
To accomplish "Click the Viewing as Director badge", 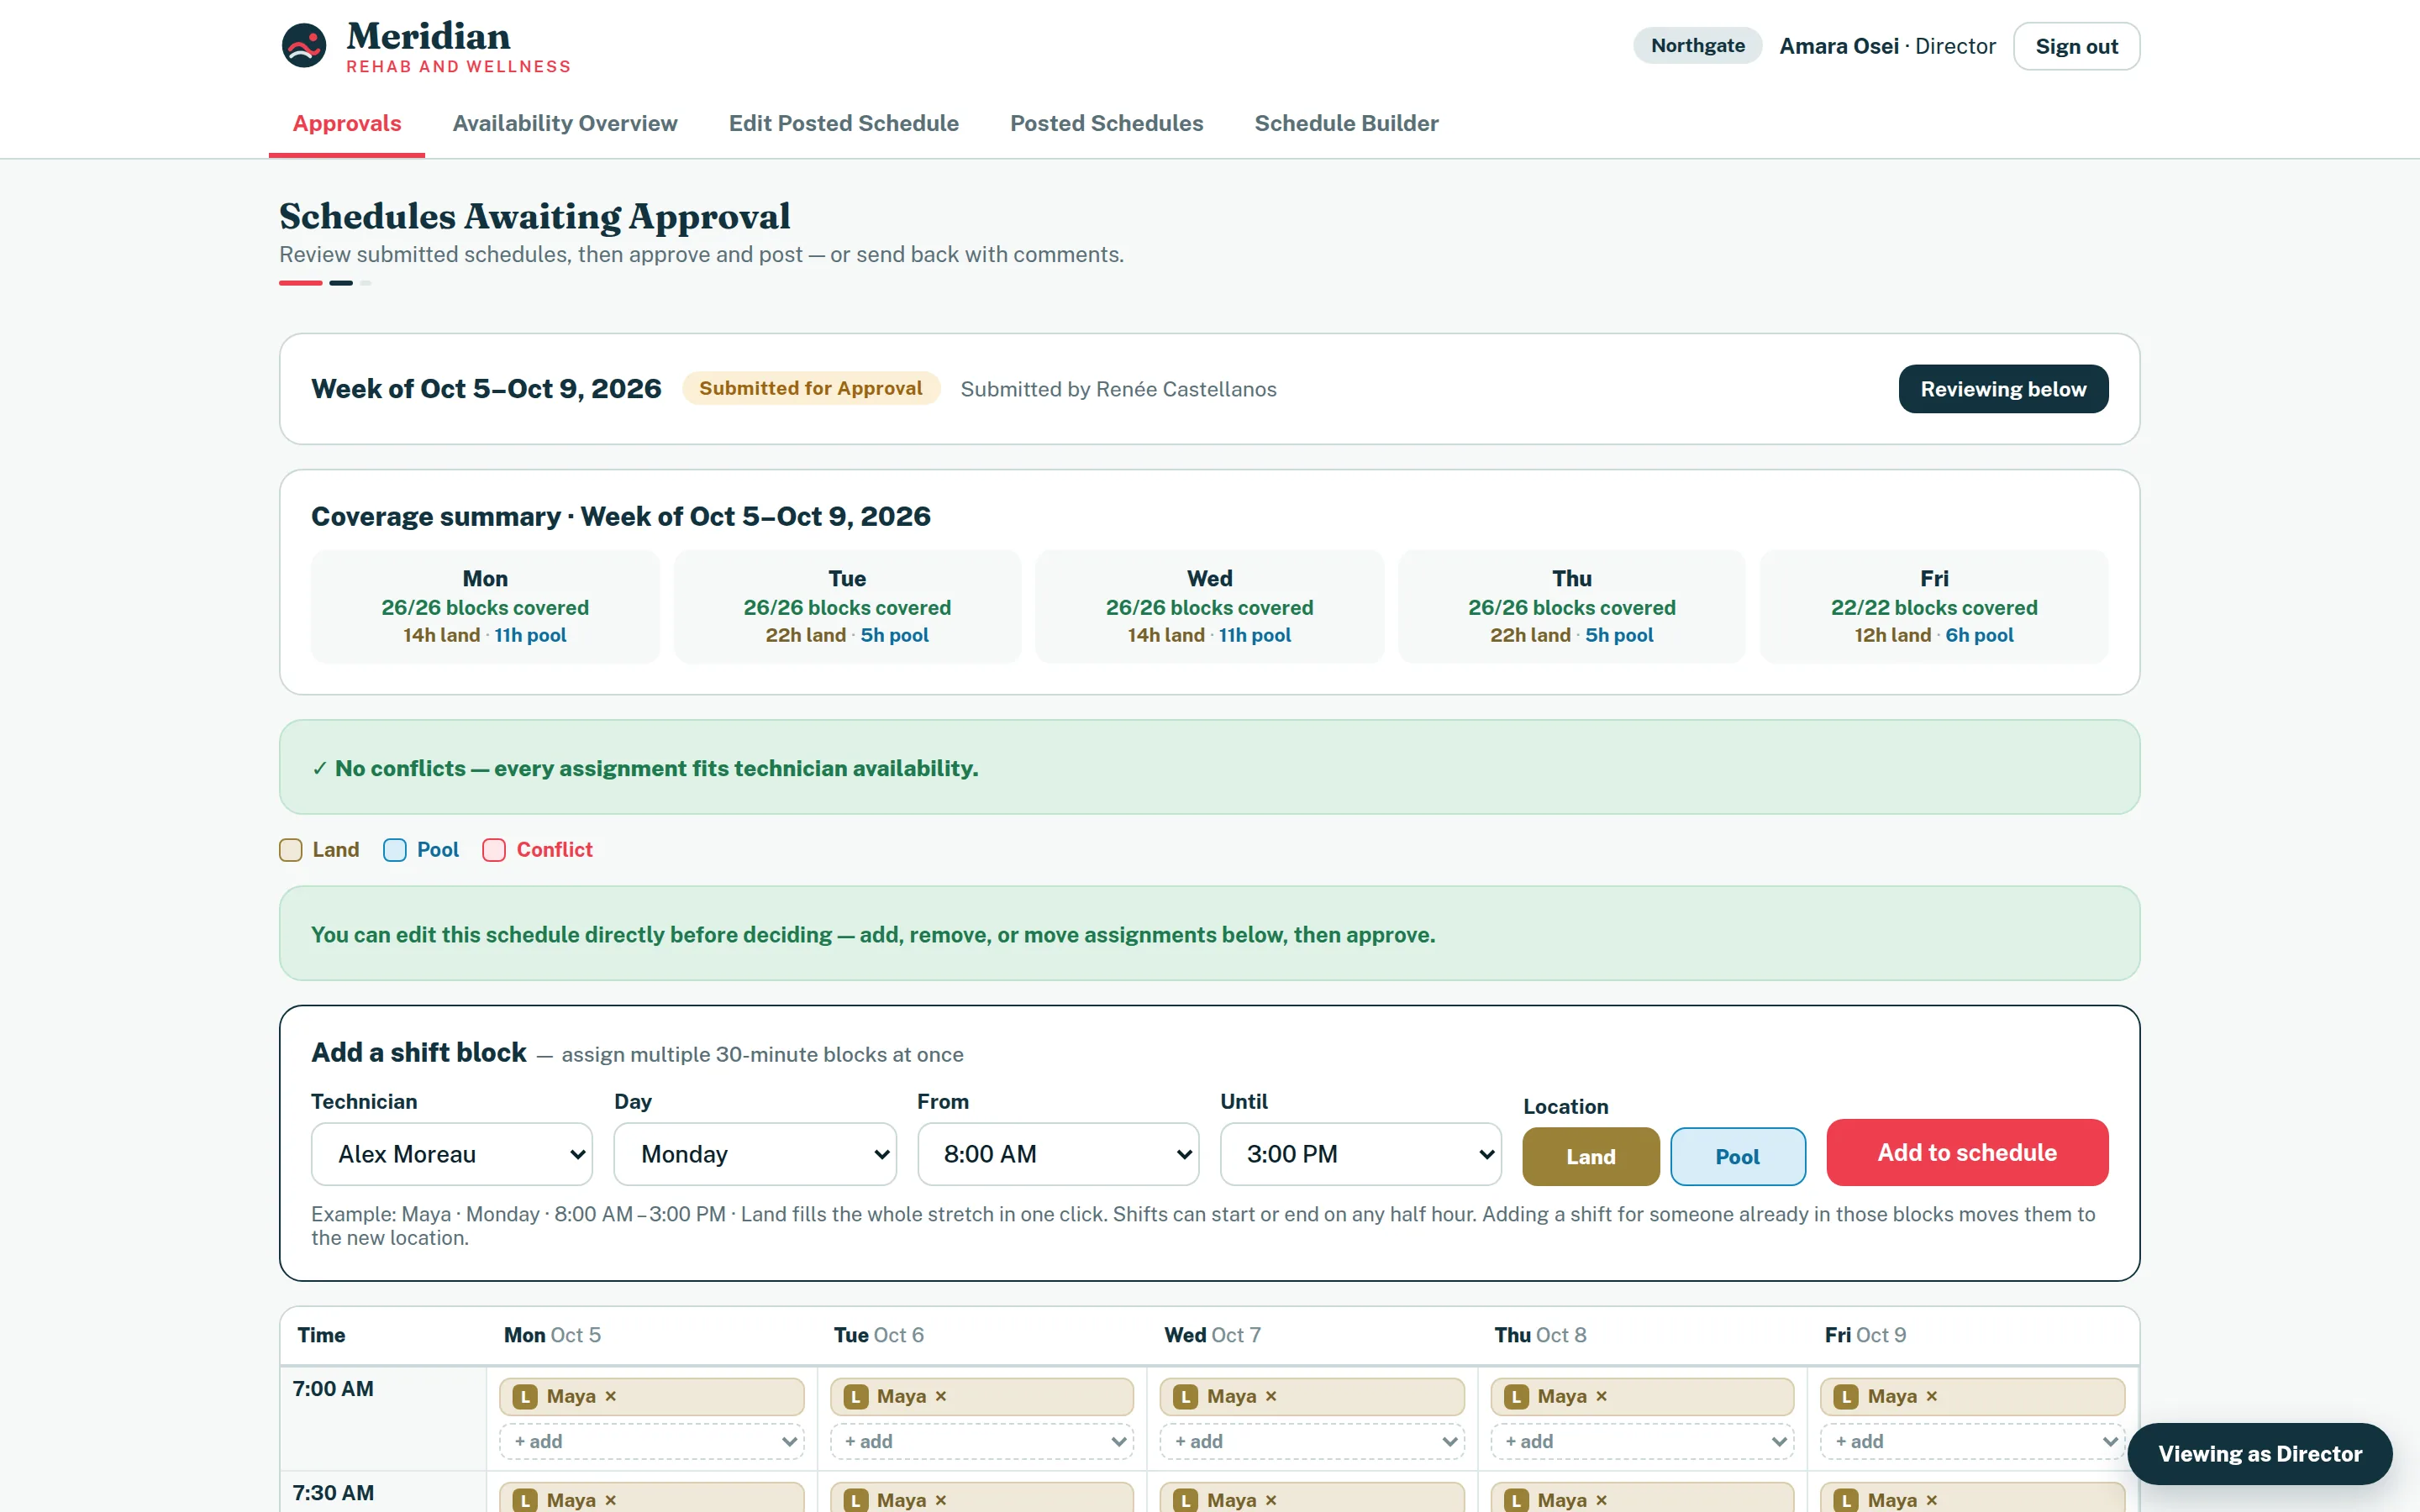I will 2260,1454.
